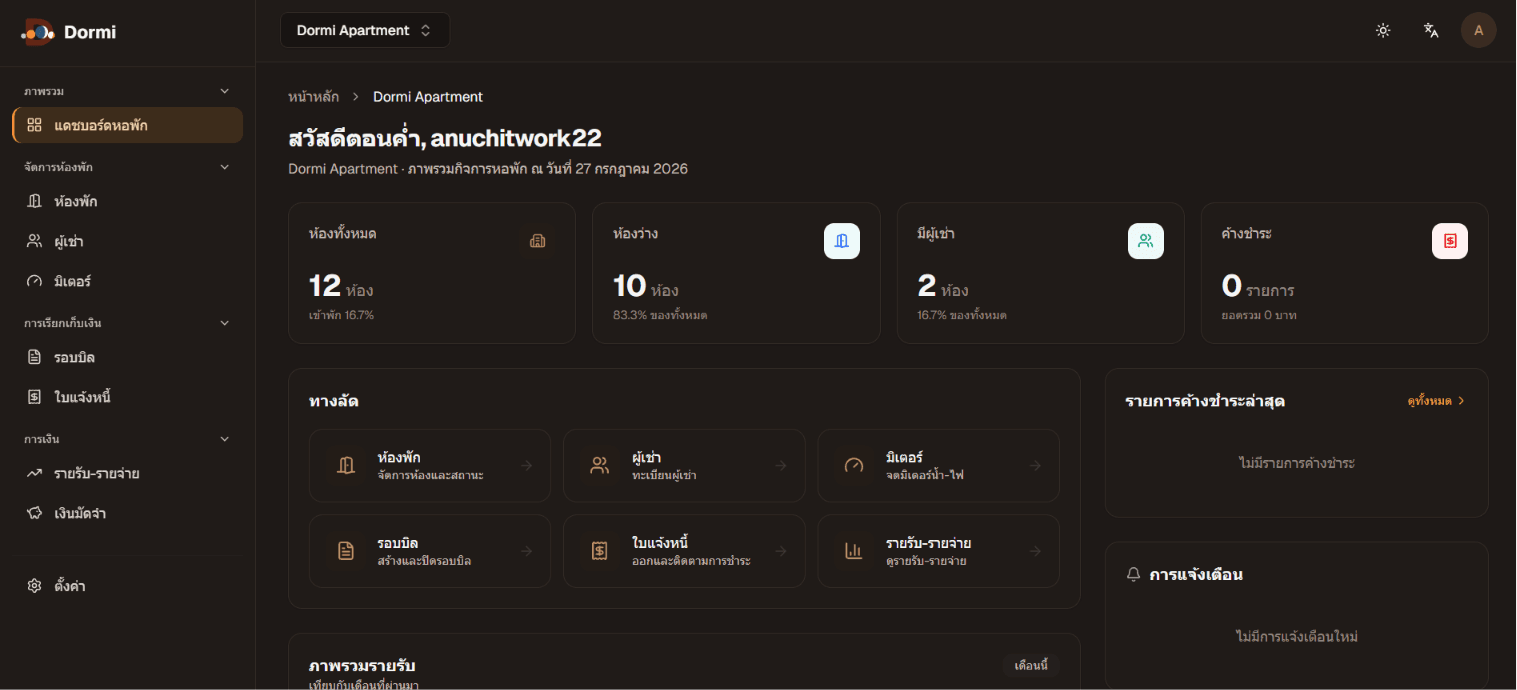
Task: Click the ห้องทั้งหมด 12 ห้อง stat card
Action: tap(432, 273)
